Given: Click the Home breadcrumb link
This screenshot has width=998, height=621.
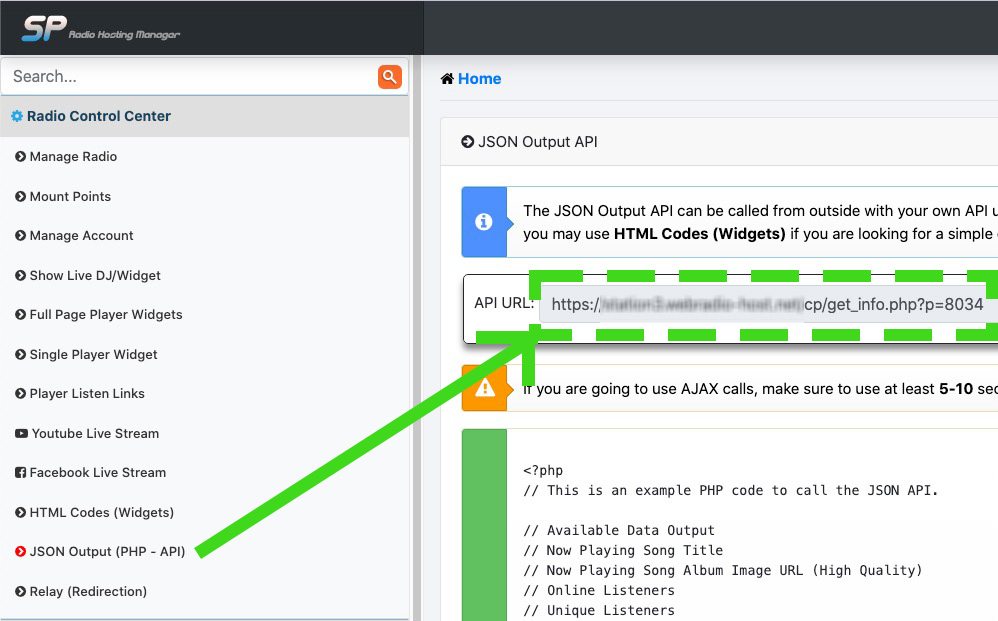Looking at the screenshot, I should pos(479,79).
